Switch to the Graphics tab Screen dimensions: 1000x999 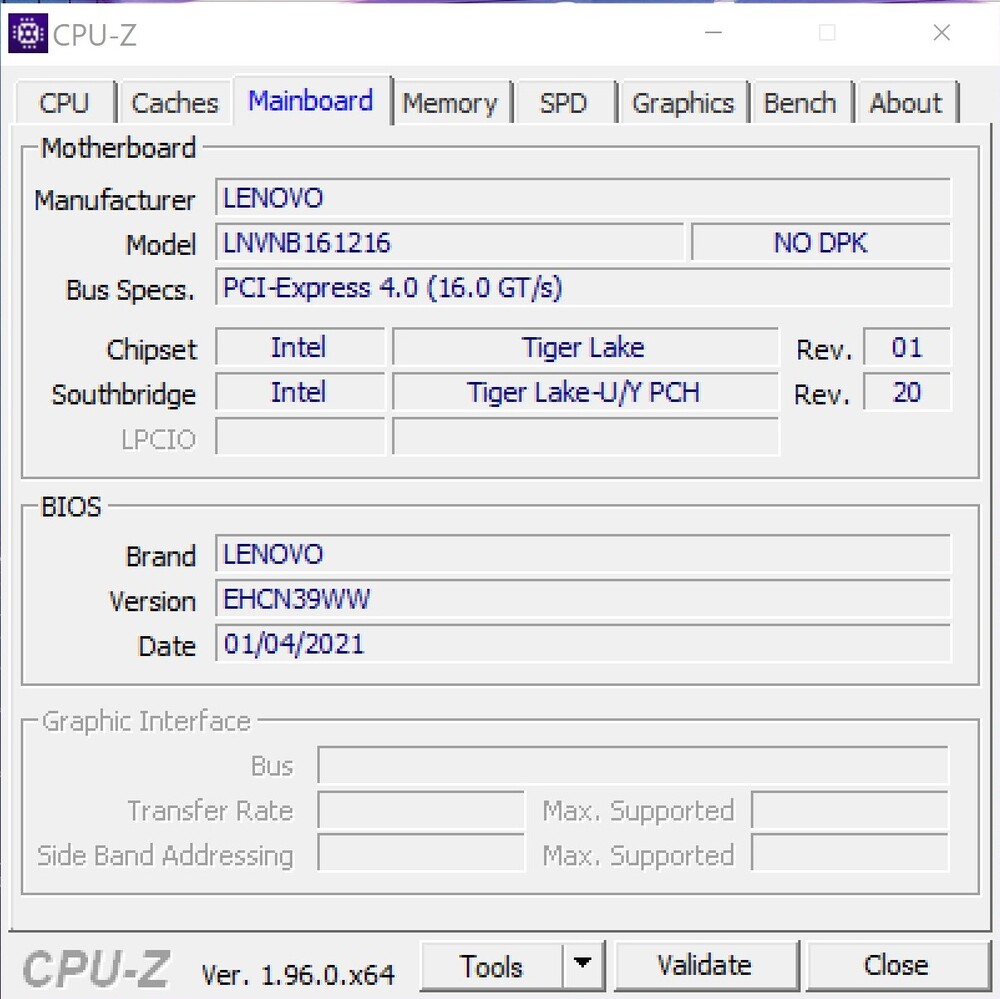click(x=683, y=103)
